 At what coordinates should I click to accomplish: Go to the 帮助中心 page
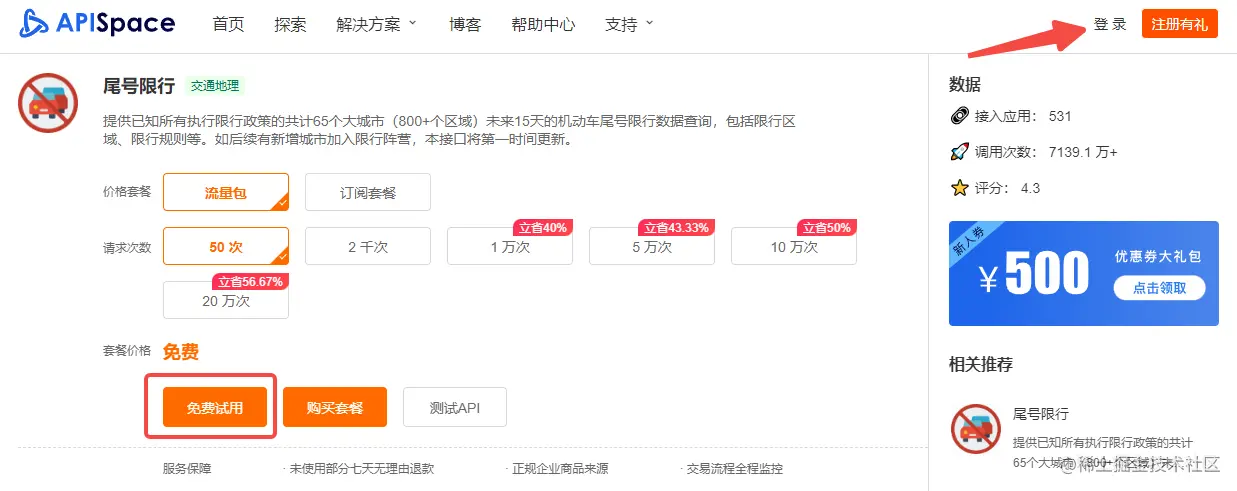(543, 24)
